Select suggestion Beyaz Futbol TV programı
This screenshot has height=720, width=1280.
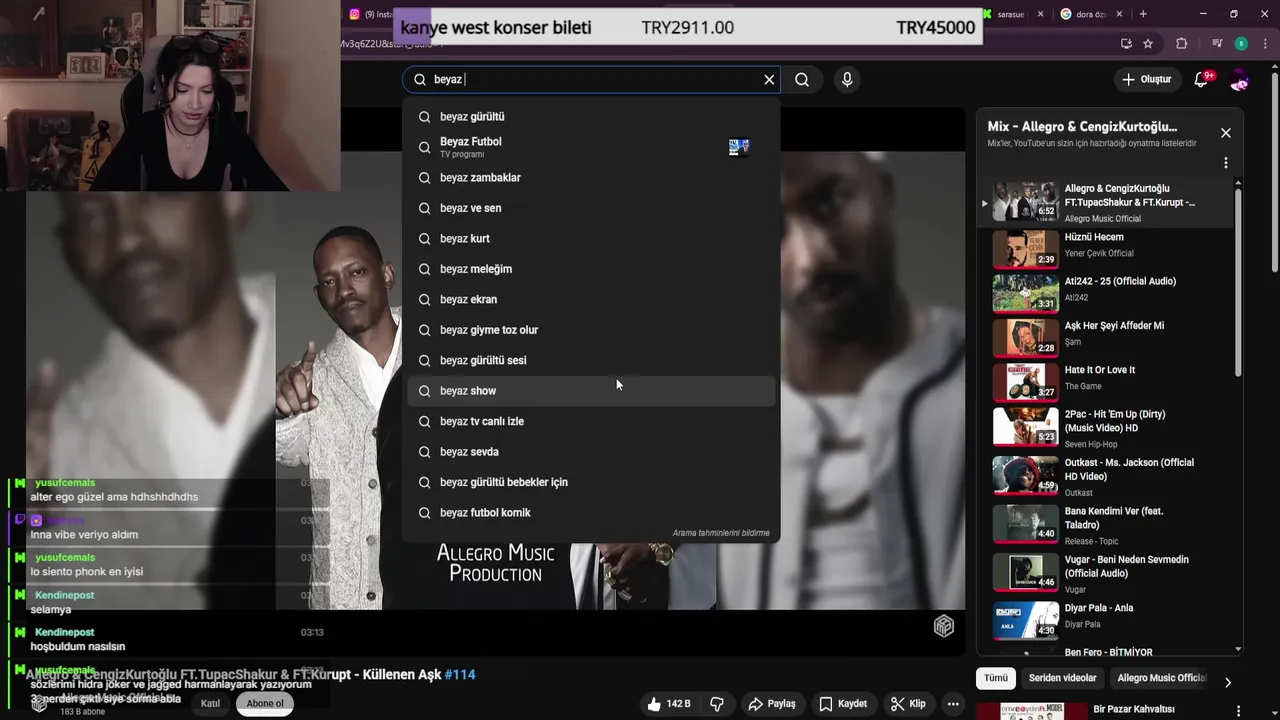591,147
